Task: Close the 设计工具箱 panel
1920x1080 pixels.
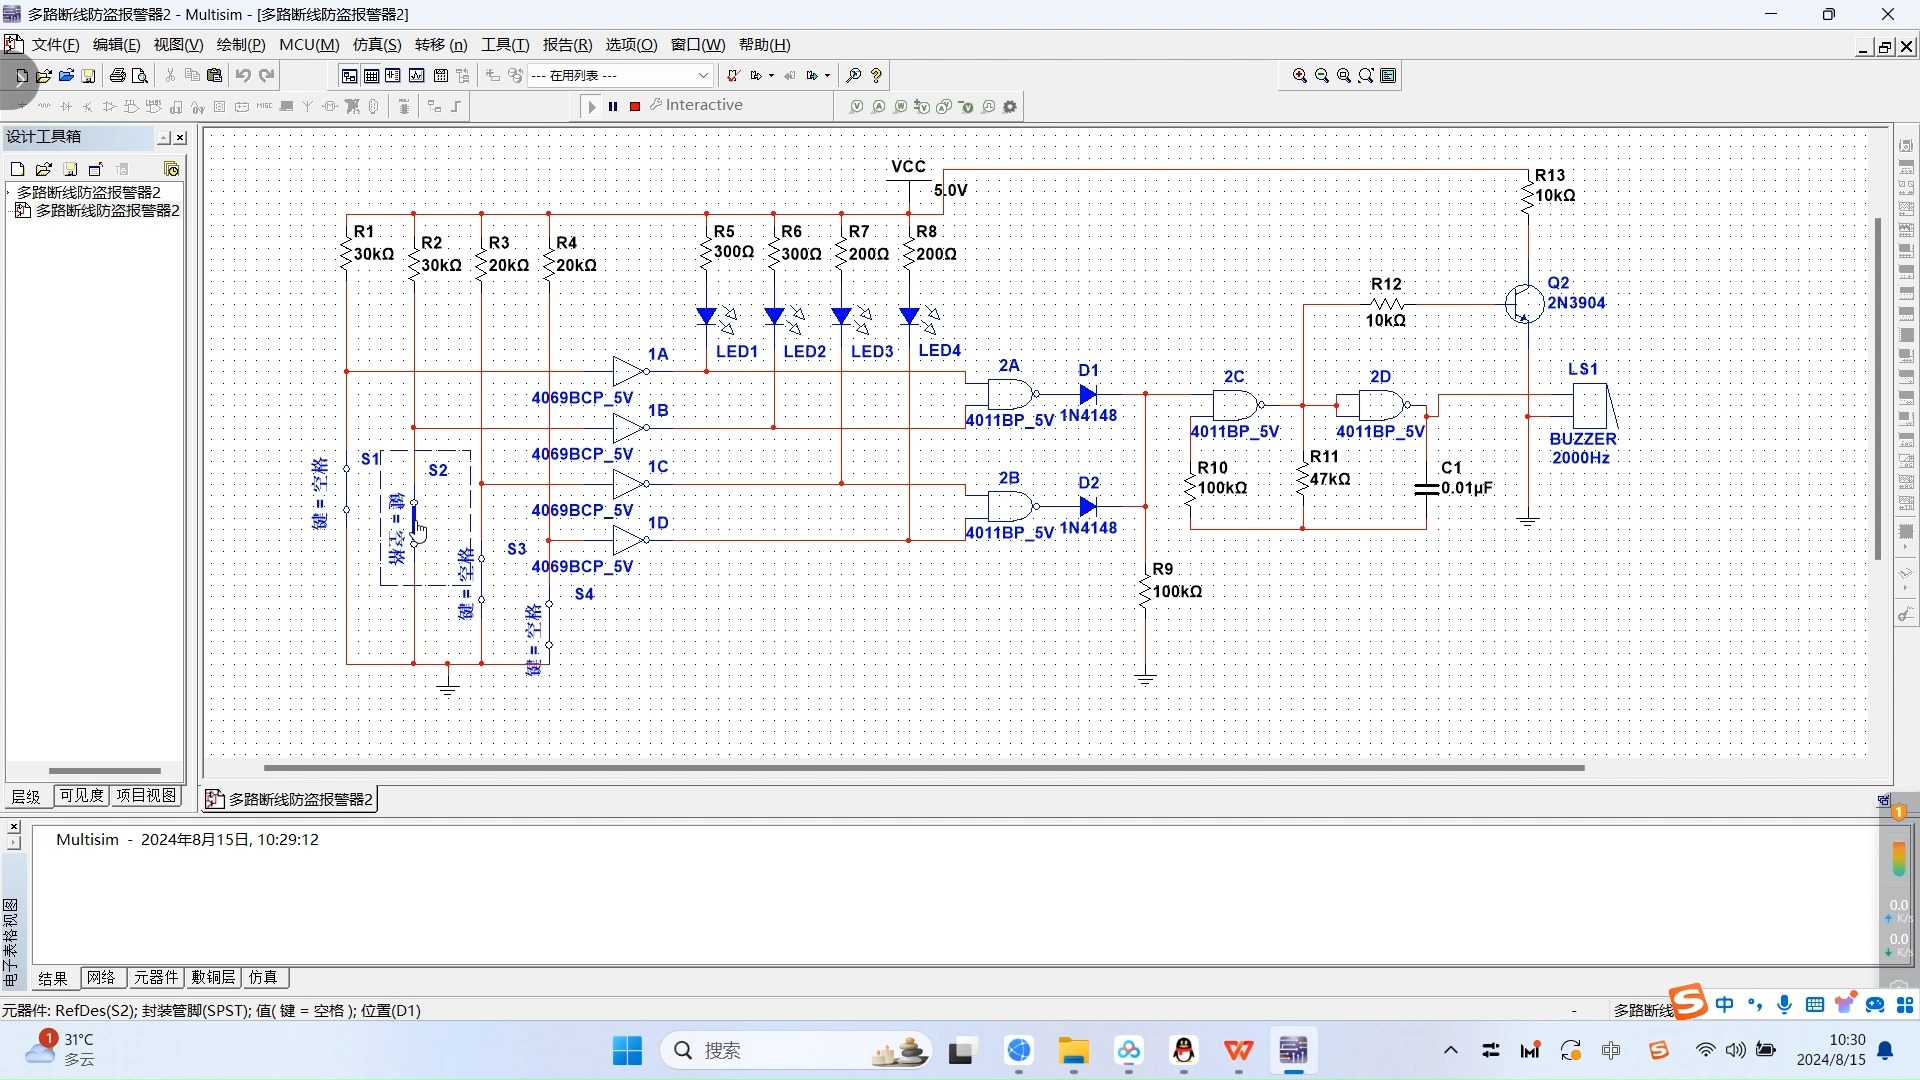Action: 180,138
